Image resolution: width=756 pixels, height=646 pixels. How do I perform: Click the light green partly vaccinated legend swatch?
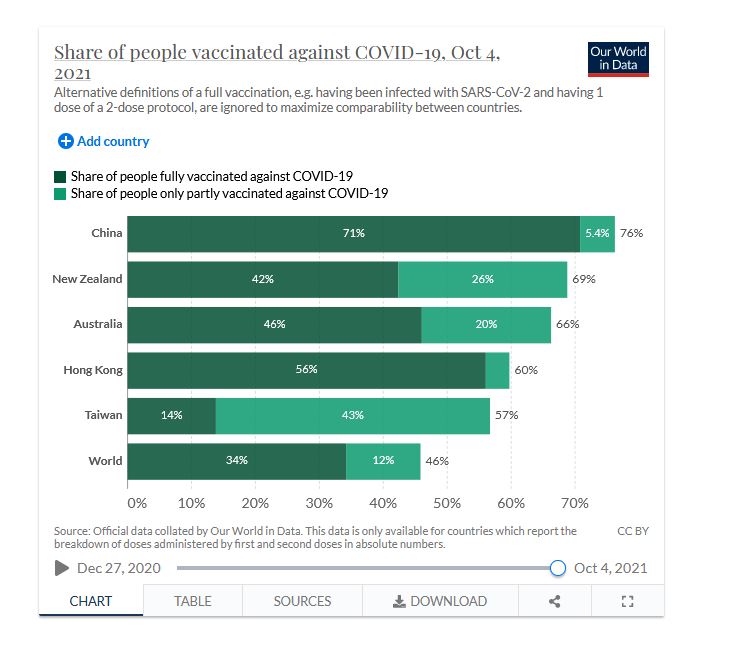[60, 194]
